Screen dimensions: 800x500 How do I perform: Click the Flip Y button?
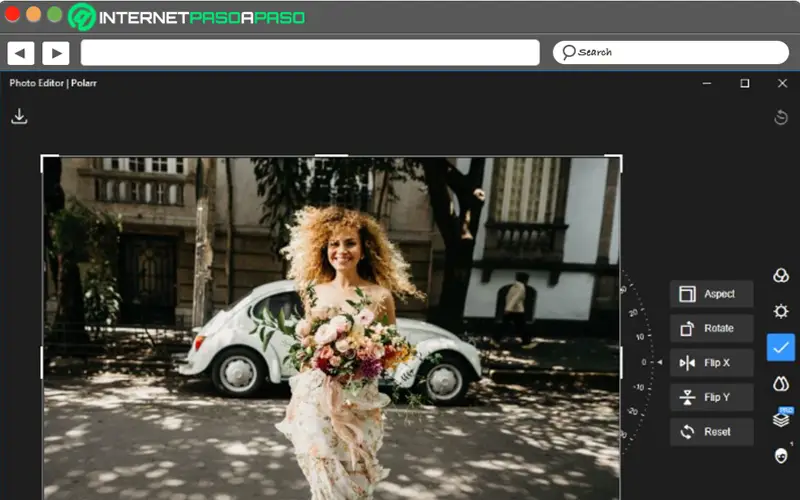click(x=711, y=397)
